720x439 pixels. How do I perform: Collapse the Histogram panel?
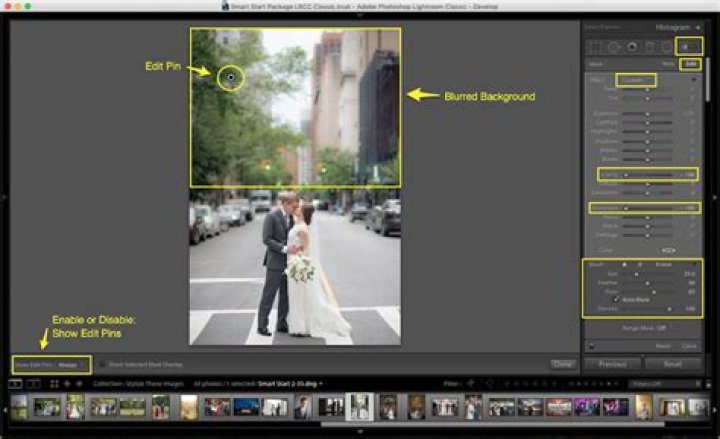[701, 27]
